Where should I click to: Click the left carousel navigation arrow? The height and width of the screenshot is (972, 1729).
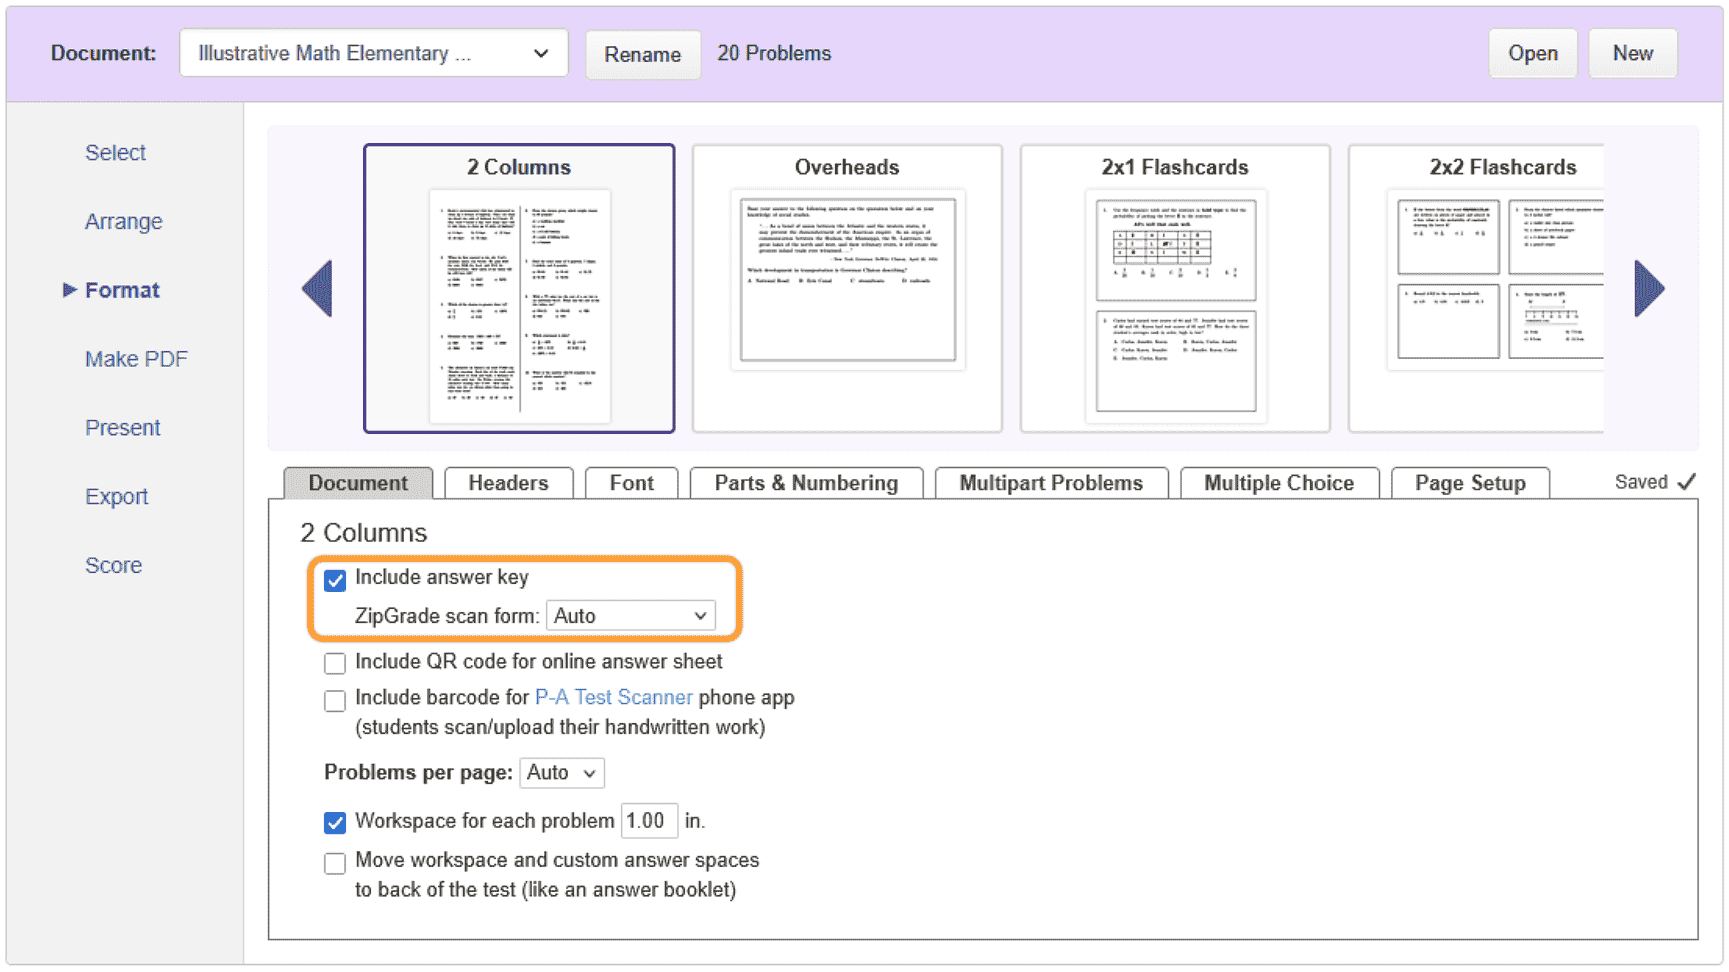(317, 288)
